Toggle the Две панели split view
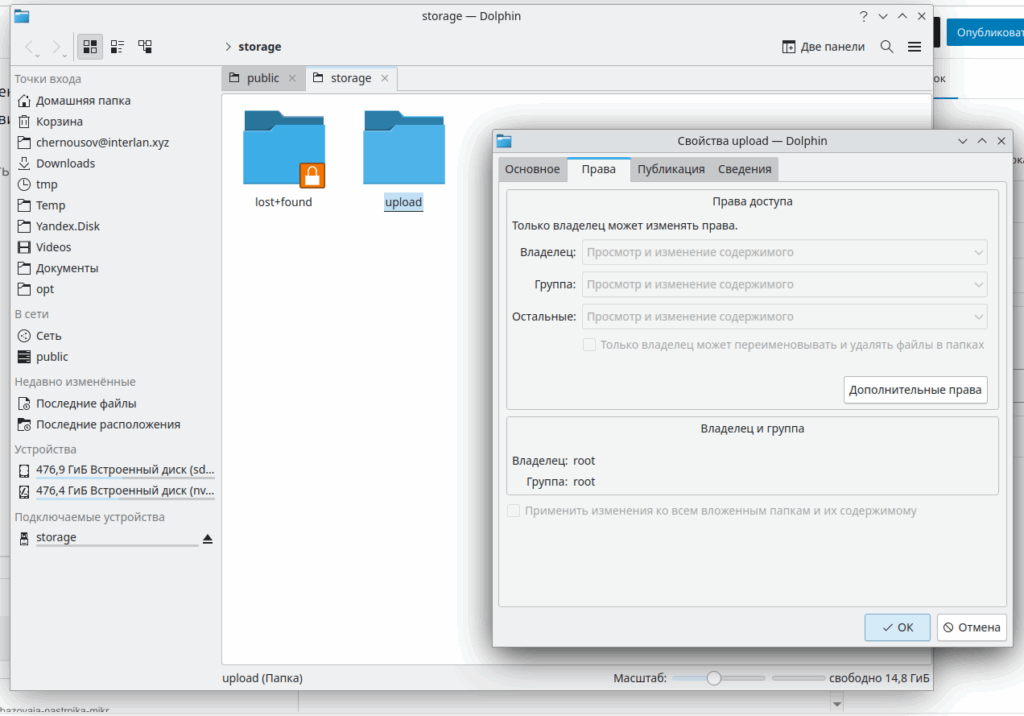The image size is (1024, 716). click(x=822, y=47)
